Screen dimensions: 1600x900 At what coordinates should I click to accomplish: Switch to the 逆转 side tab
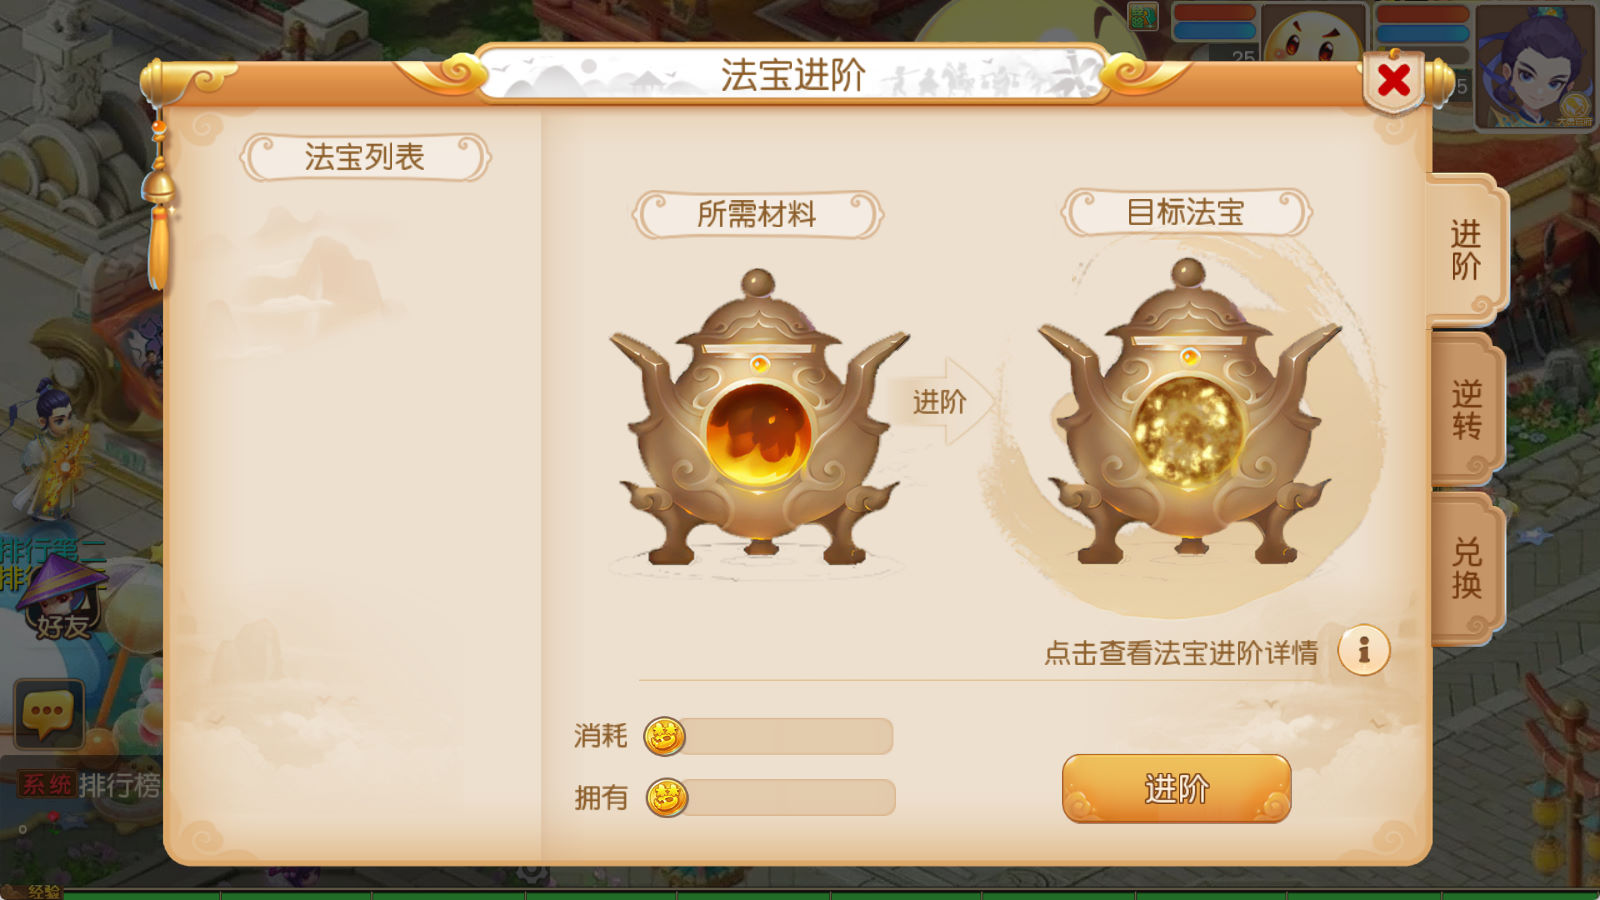coord(1466,409)
